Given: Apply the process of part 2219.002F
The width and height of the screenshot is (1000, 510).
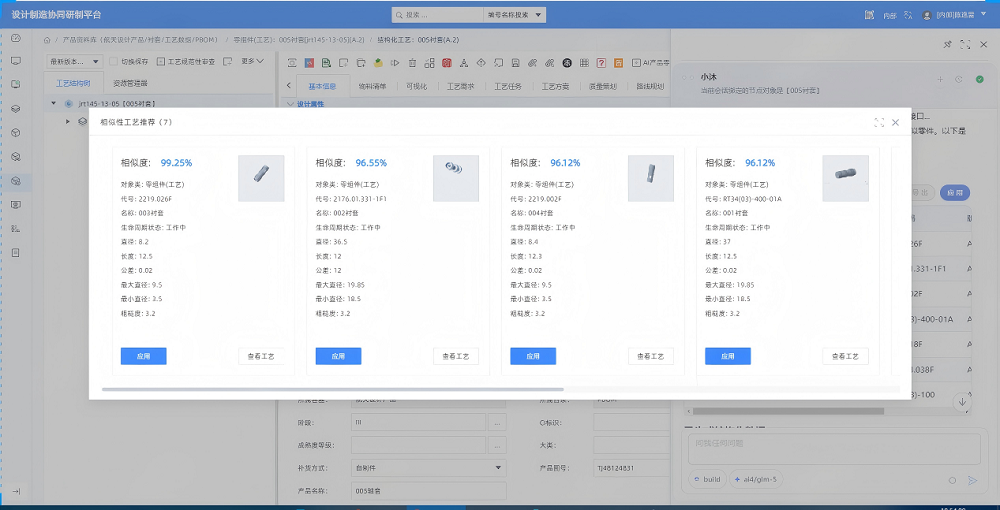Looking at the screenshot, I should (x=533, y=356).
